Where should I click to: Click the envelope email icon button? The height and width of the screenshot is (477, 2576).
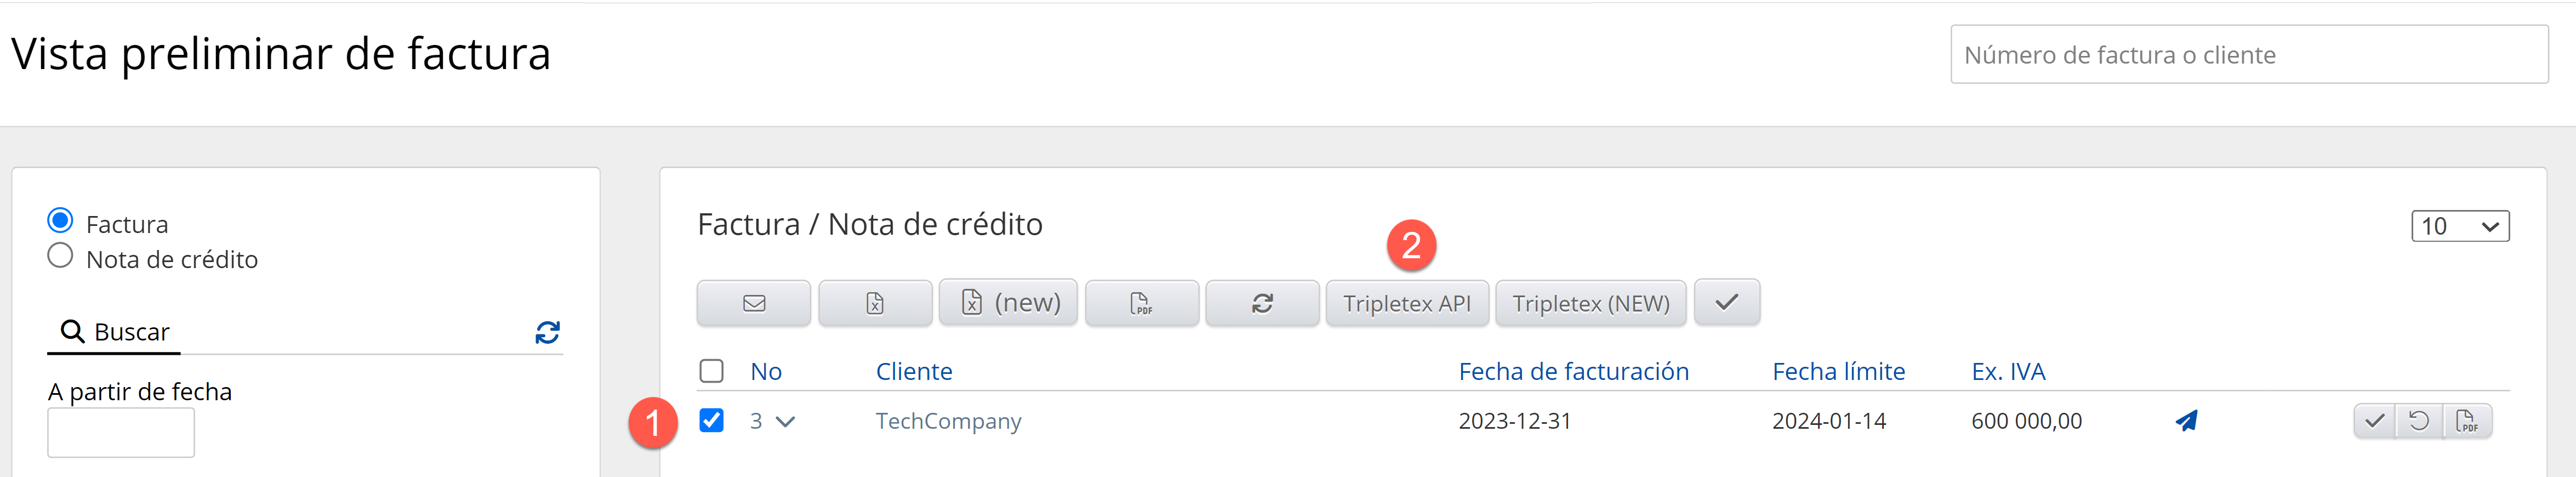tap(753, 303)
